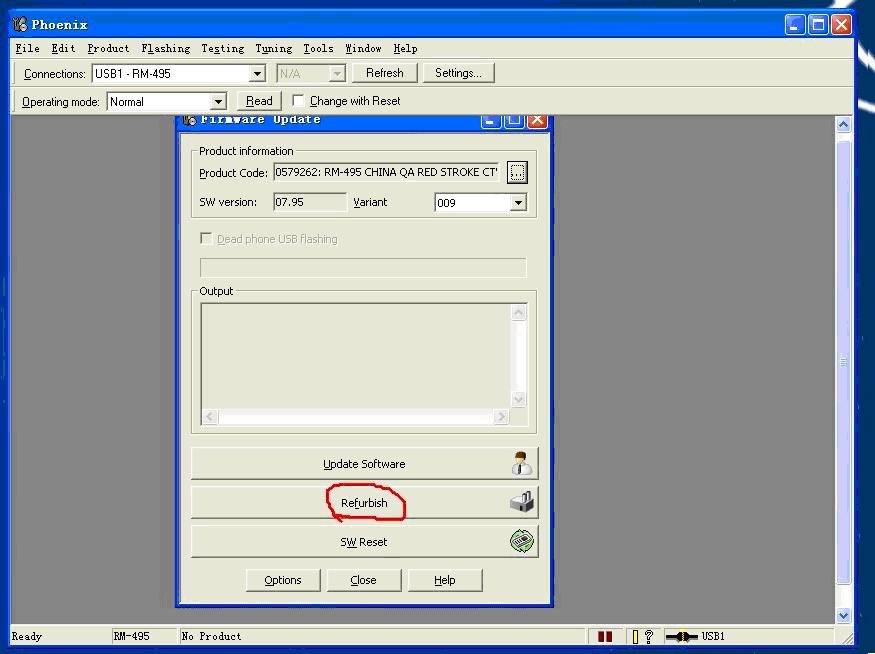Click the Product Code text field

pyautogui.click(x=386, y=173)
